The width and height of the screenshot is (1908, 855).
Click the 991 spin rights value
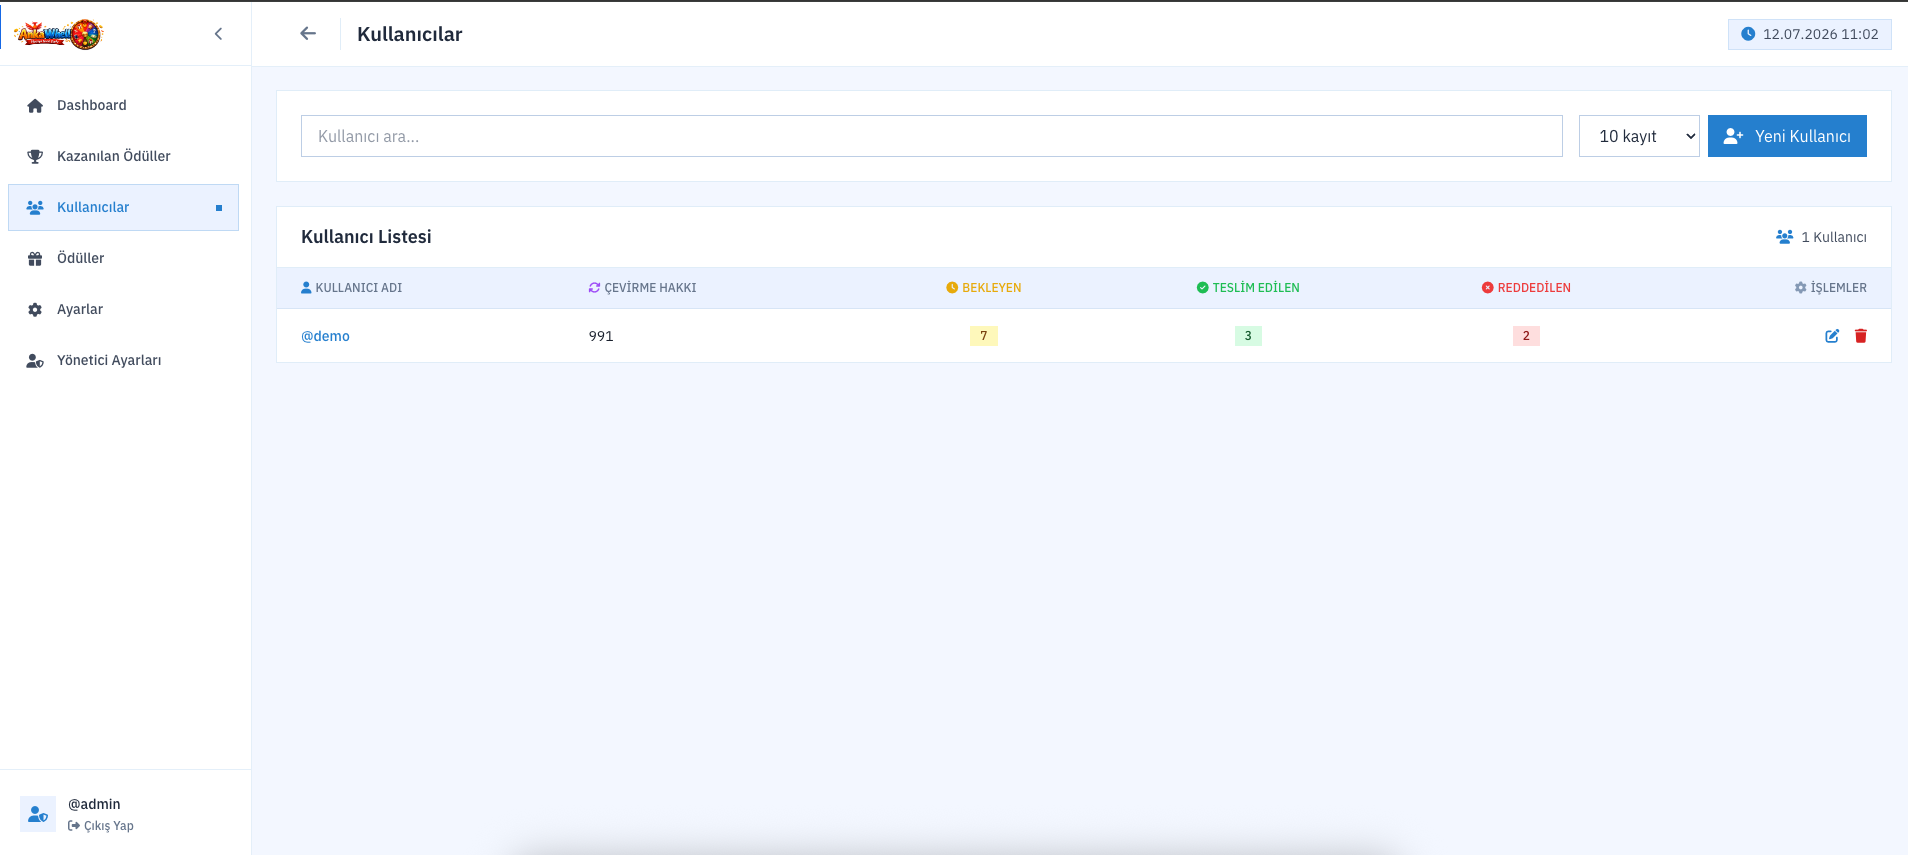601,336
